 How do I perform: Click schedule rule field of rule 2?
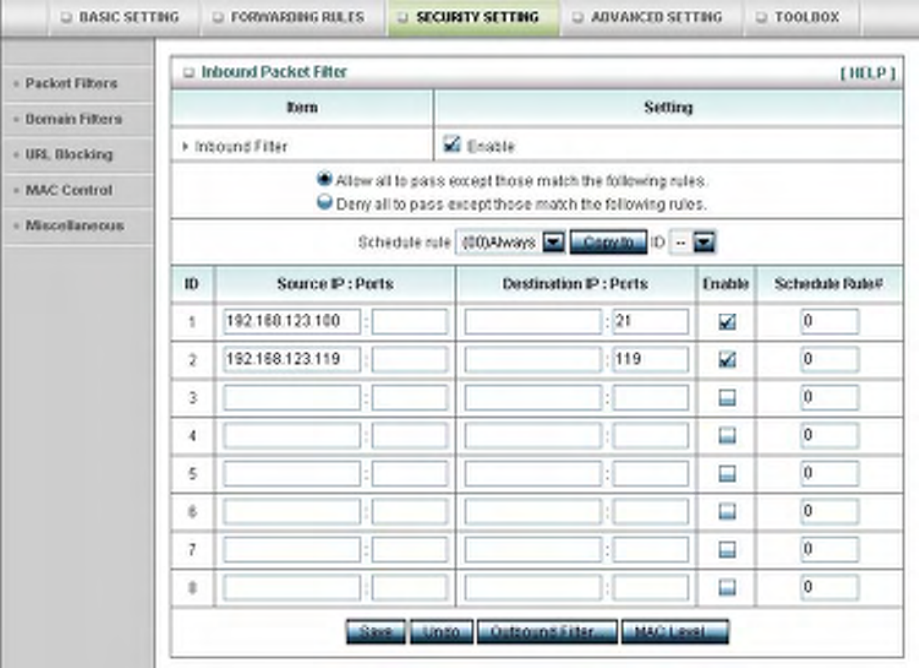coord(829,360)
